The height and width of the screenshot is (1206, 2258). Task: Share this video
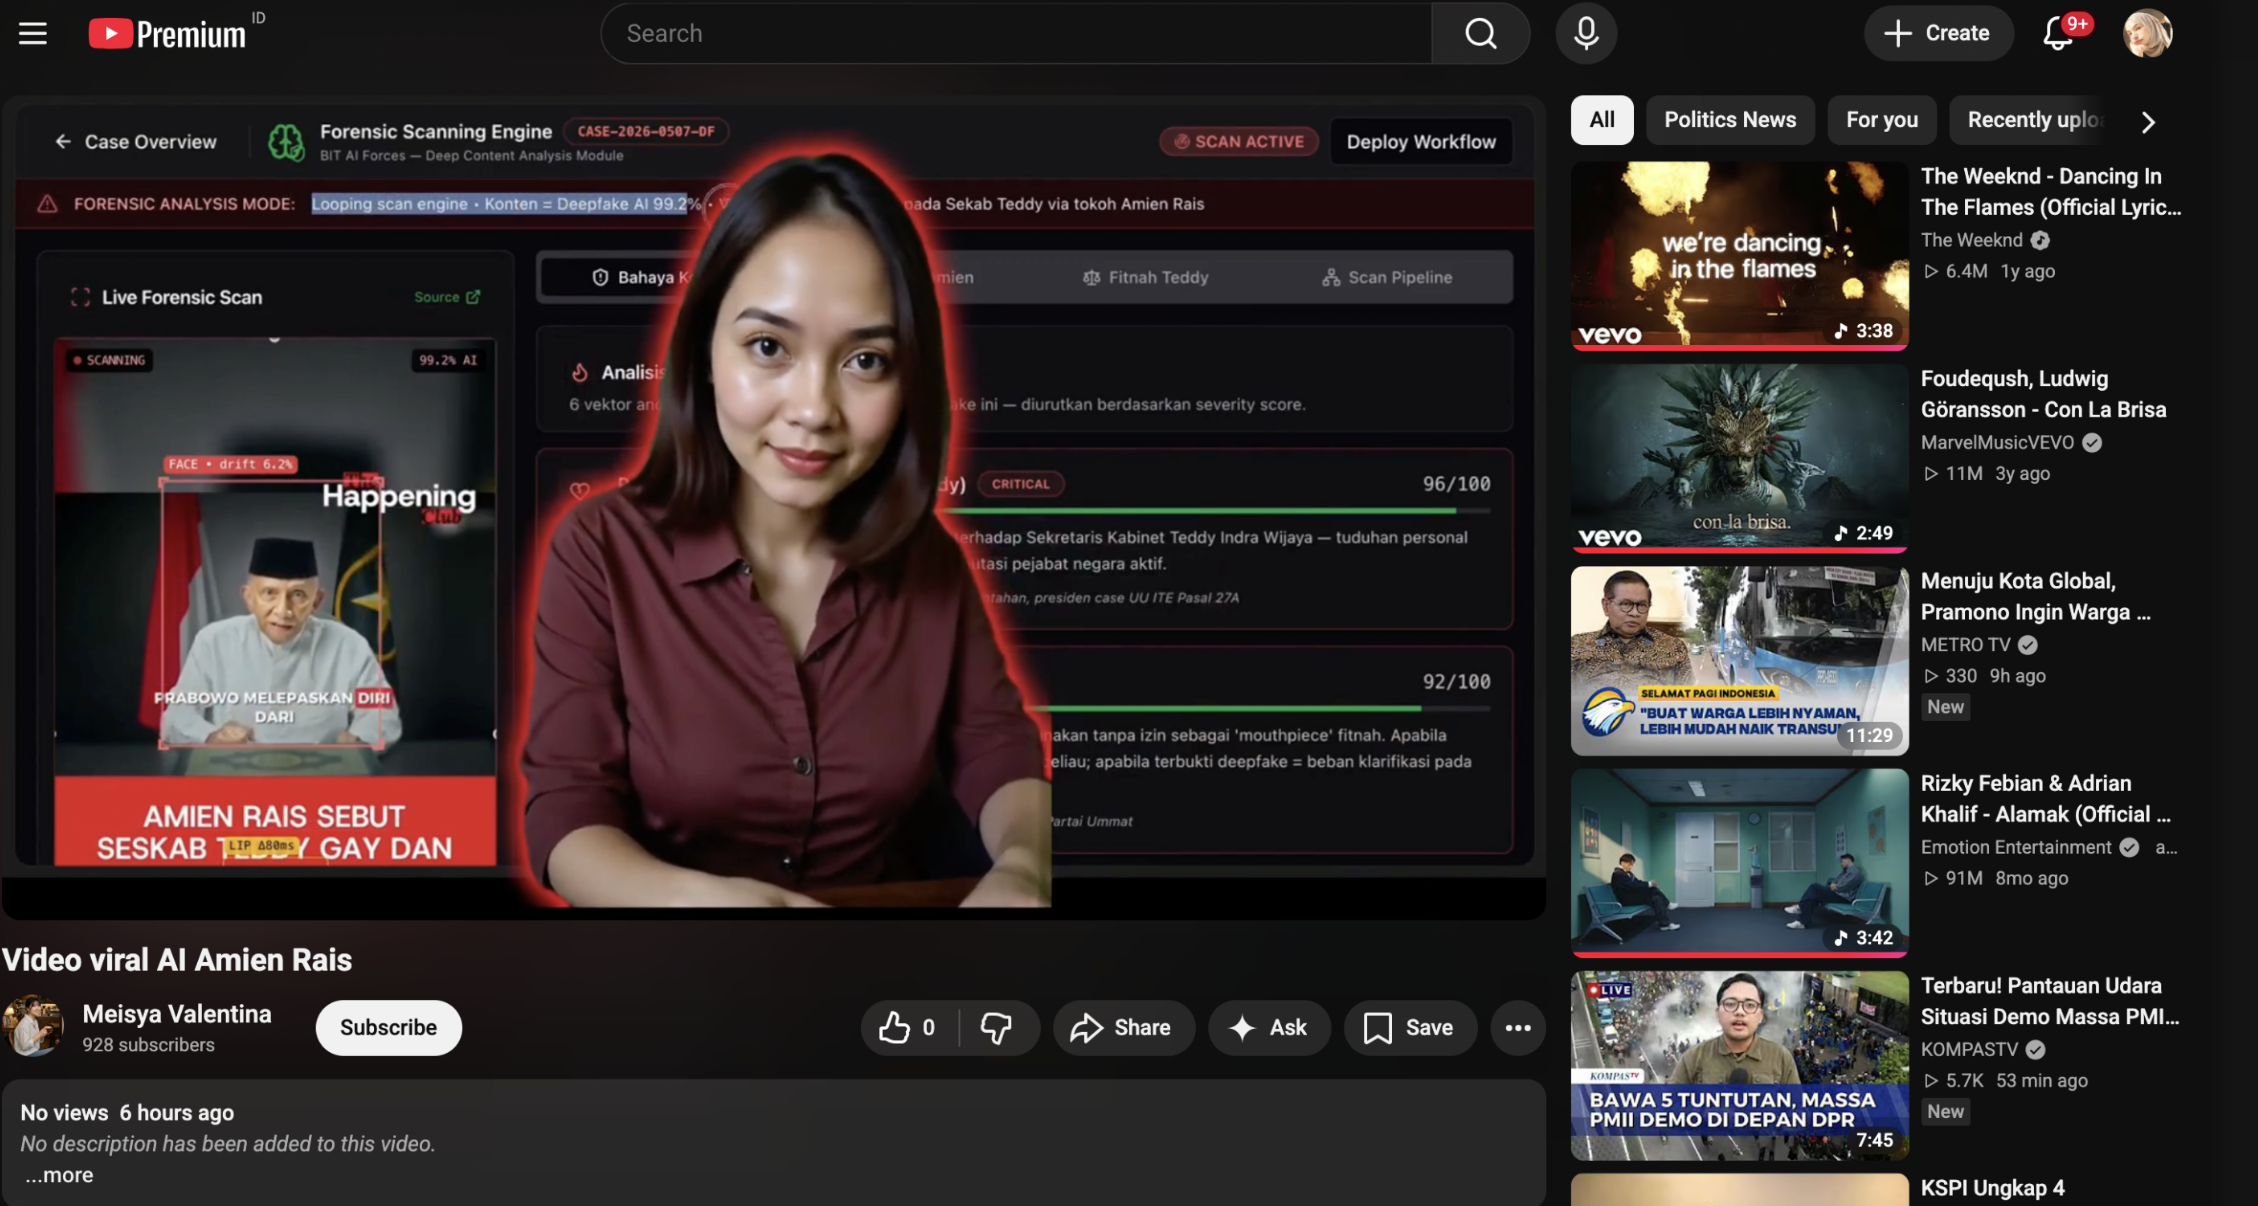tap(1123, 1028)
